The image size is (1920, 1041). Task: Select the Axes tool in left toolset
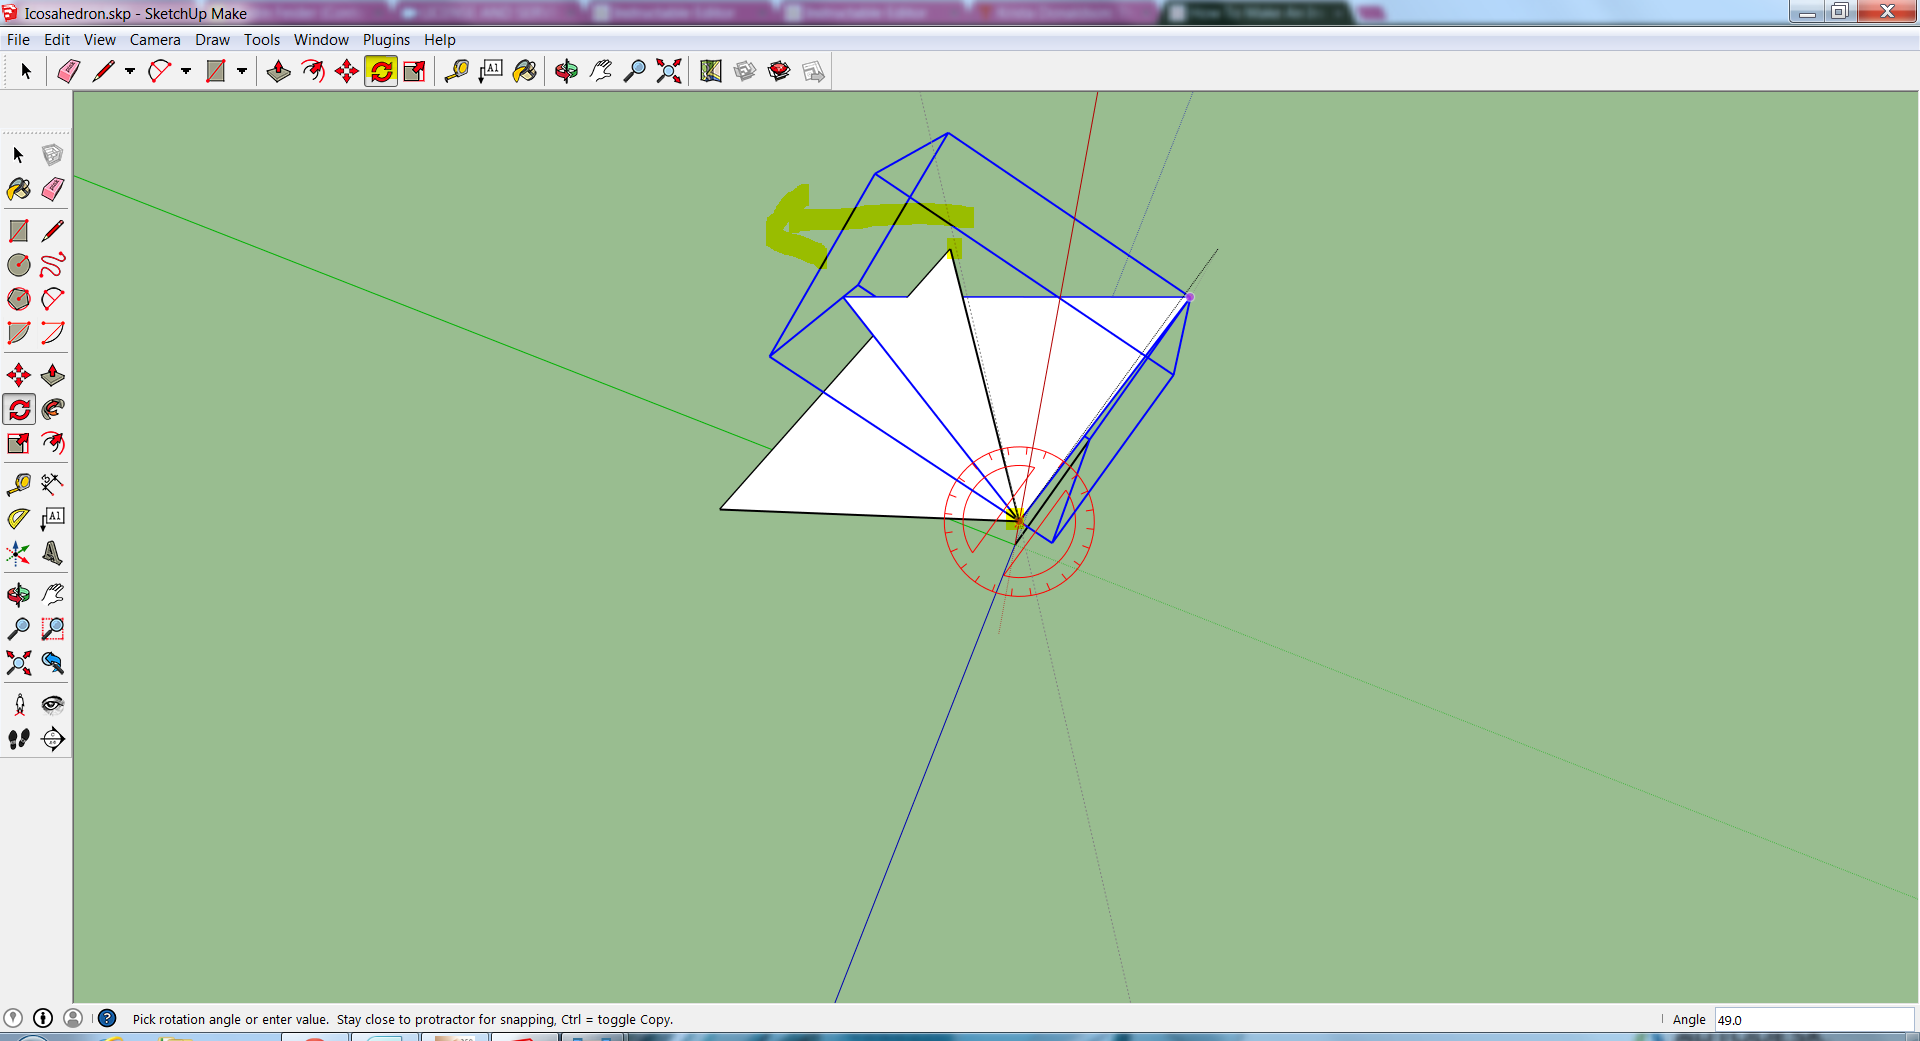click(19, 553)
